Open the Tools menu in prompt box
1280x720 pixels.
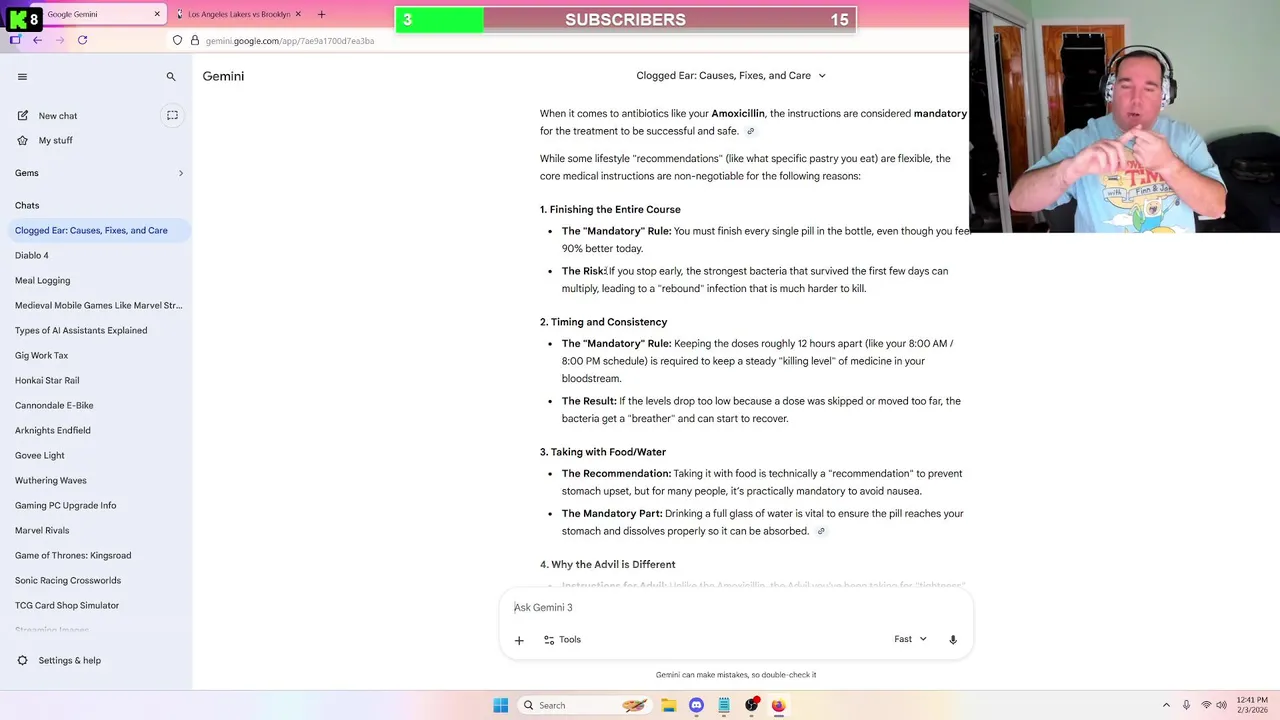pyautogui.click(x=562, y=640)
